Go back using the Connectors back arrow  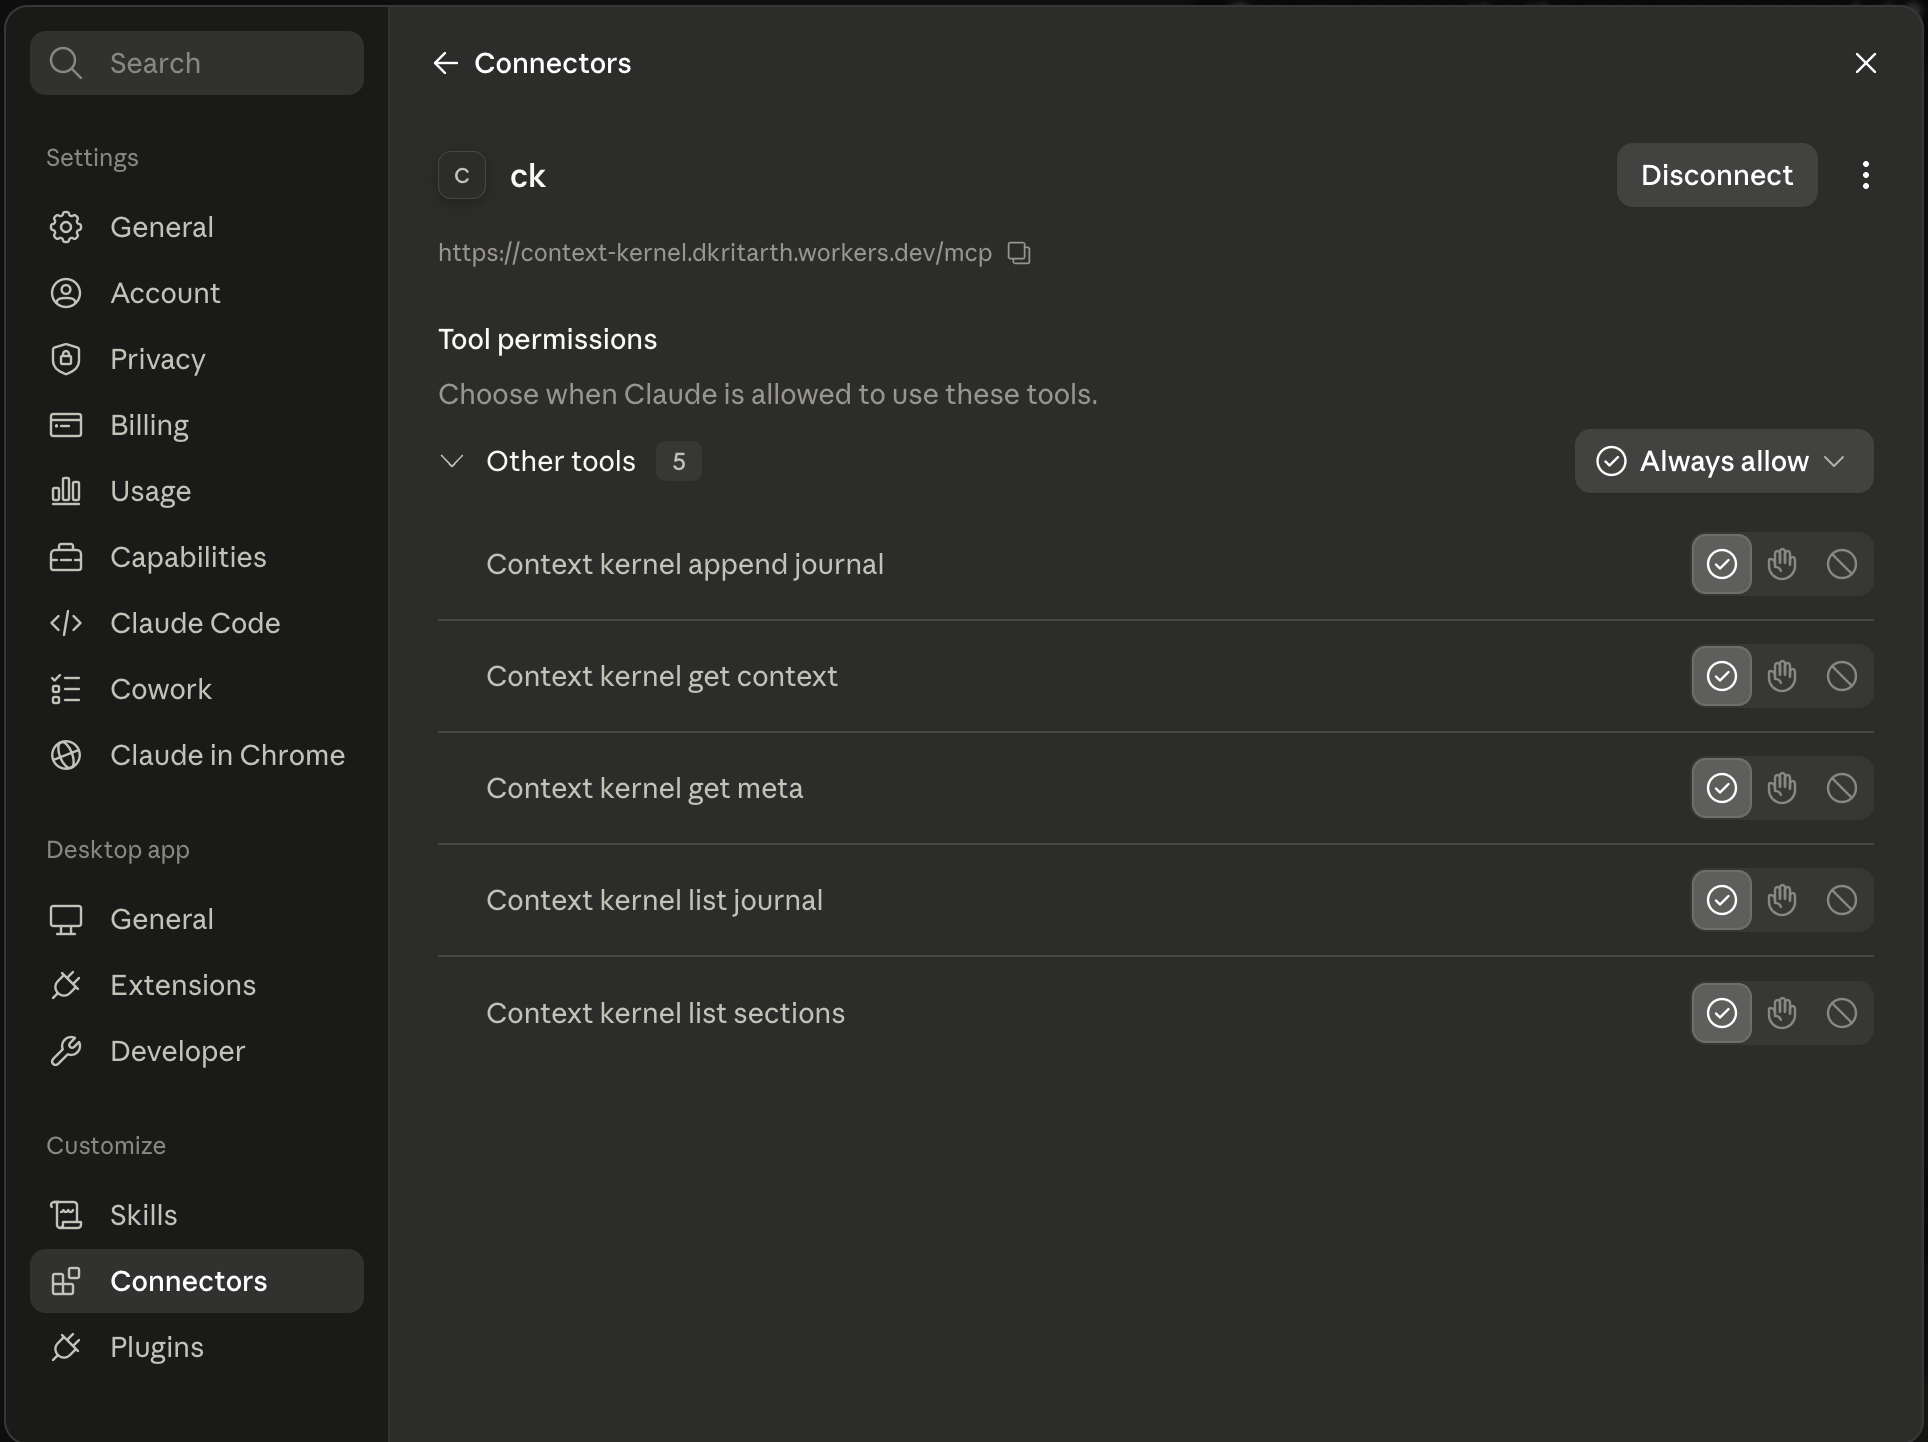tap(445, 63)
